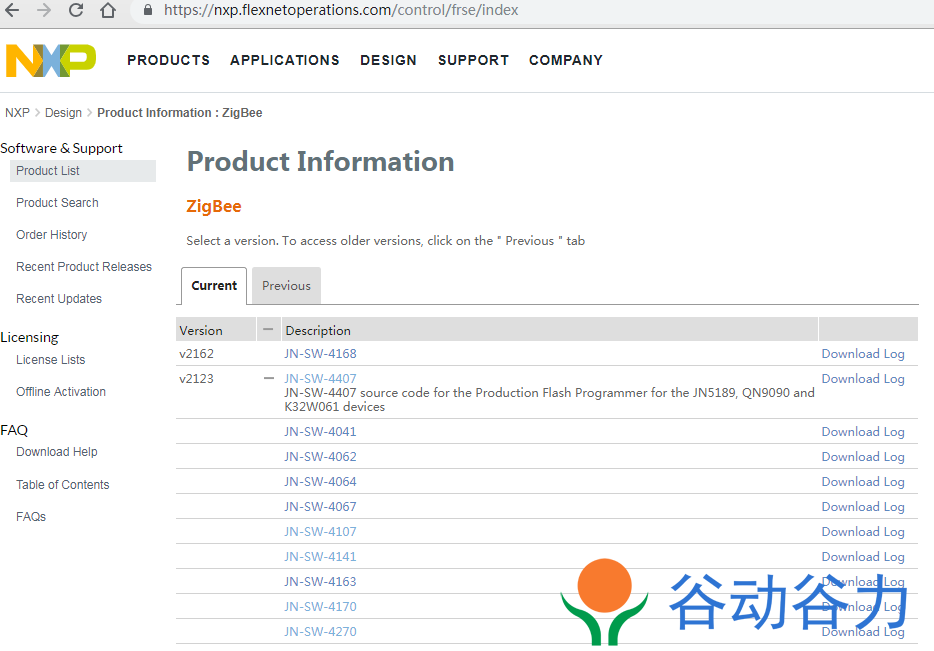The height and width of the screenshot is (651, 934).
Task: Open the SUPPORT menu
Action: [474, 60]
